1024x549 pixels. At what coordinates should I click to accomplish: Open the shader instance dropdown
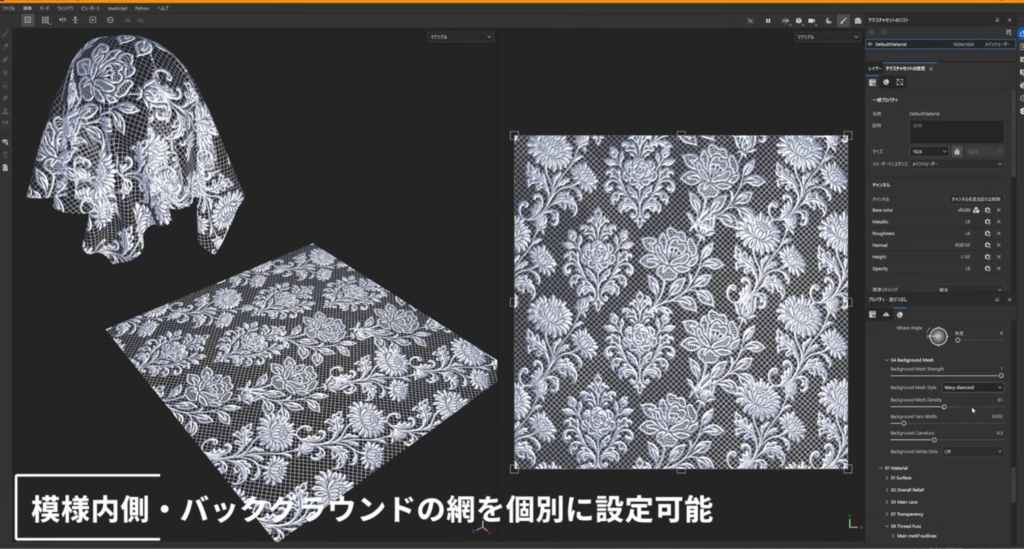pos(956,164)
